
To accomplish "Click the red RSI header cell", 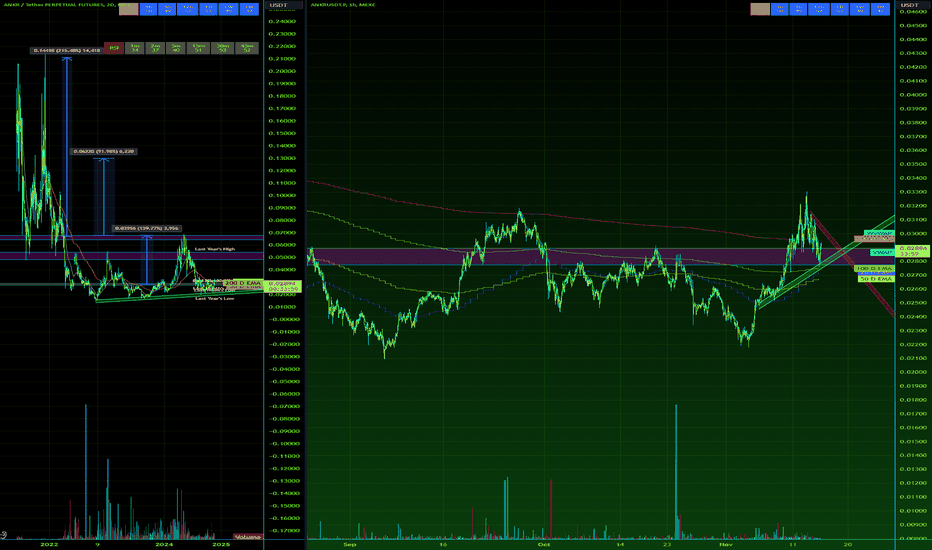I will [114, 48].
